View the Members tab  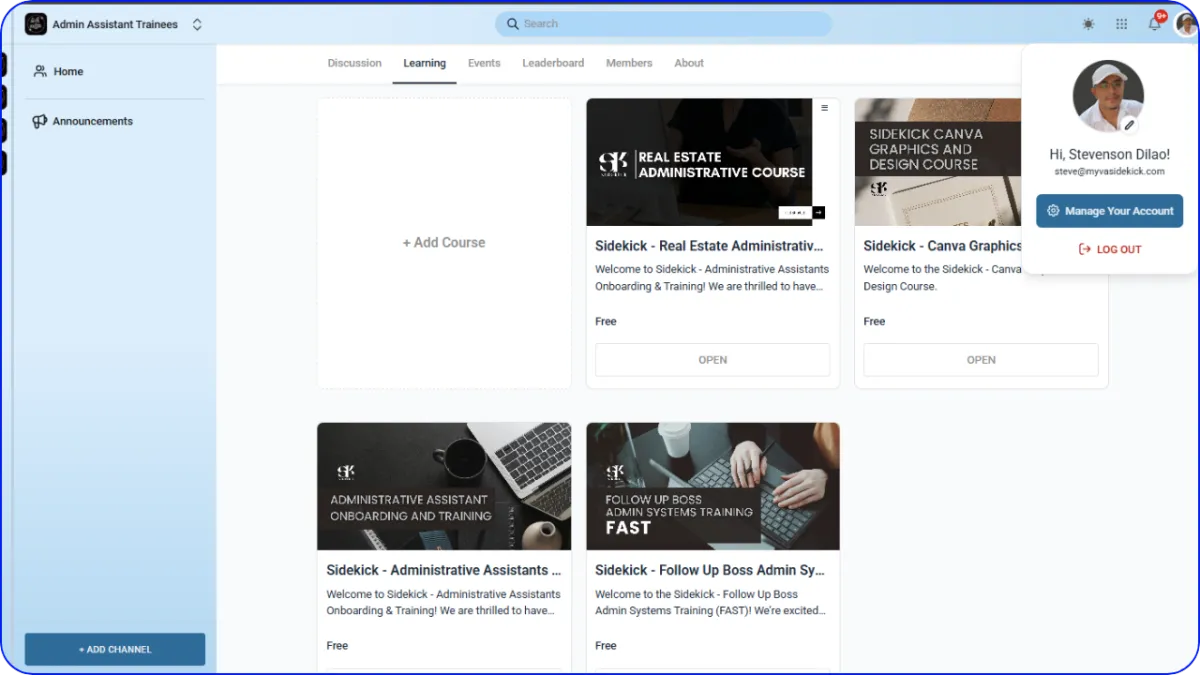(629, 63)
